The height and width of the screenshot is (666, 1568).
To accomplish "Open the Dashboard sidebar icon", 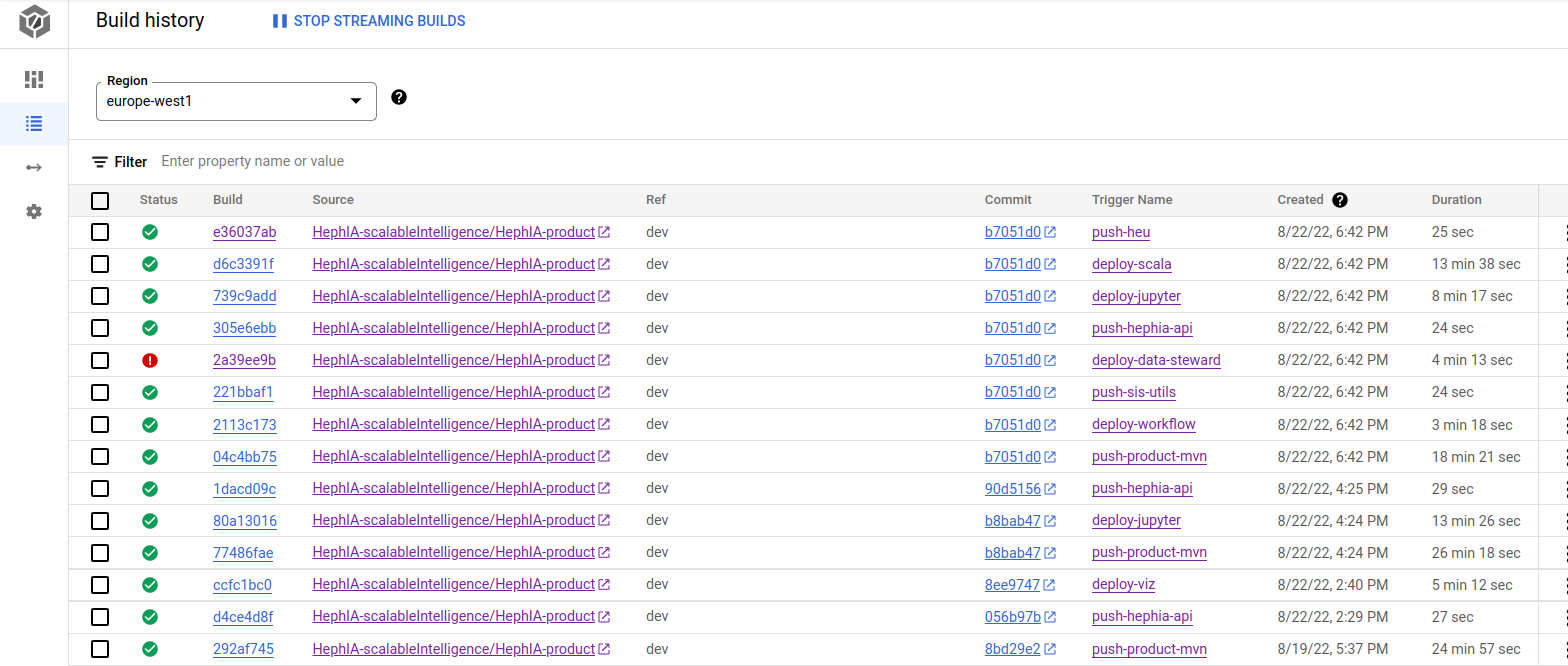I will click(x=34, y=79).
